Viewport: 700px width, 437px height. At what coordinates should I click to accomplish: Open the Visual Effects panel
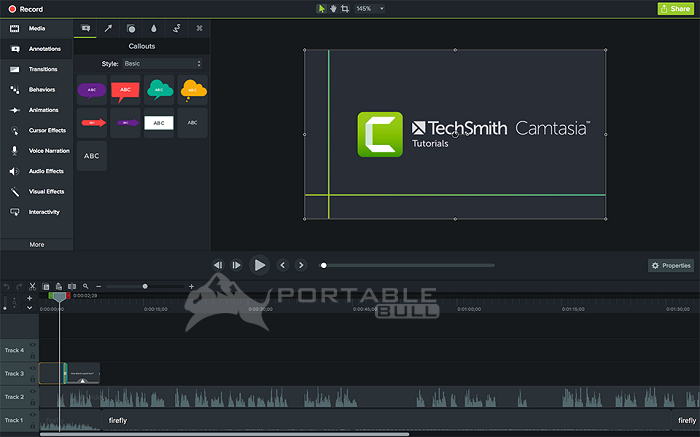(x=36, y=191)
